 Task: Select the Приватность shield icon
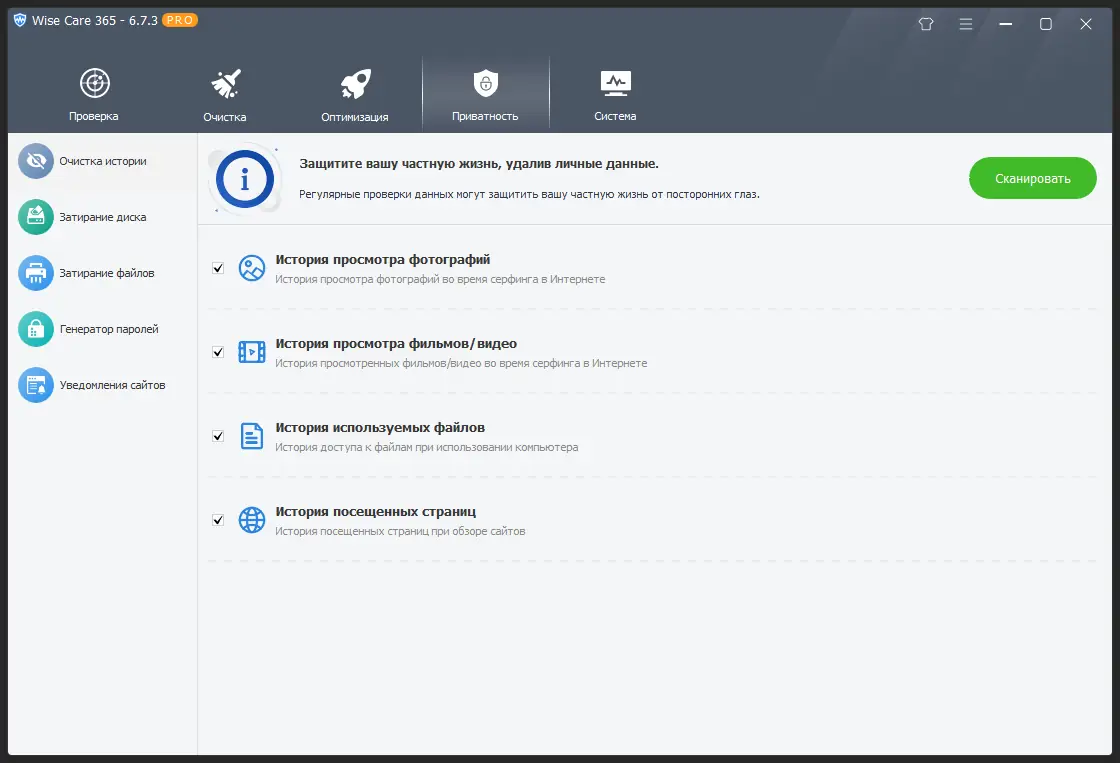point(486,83)
